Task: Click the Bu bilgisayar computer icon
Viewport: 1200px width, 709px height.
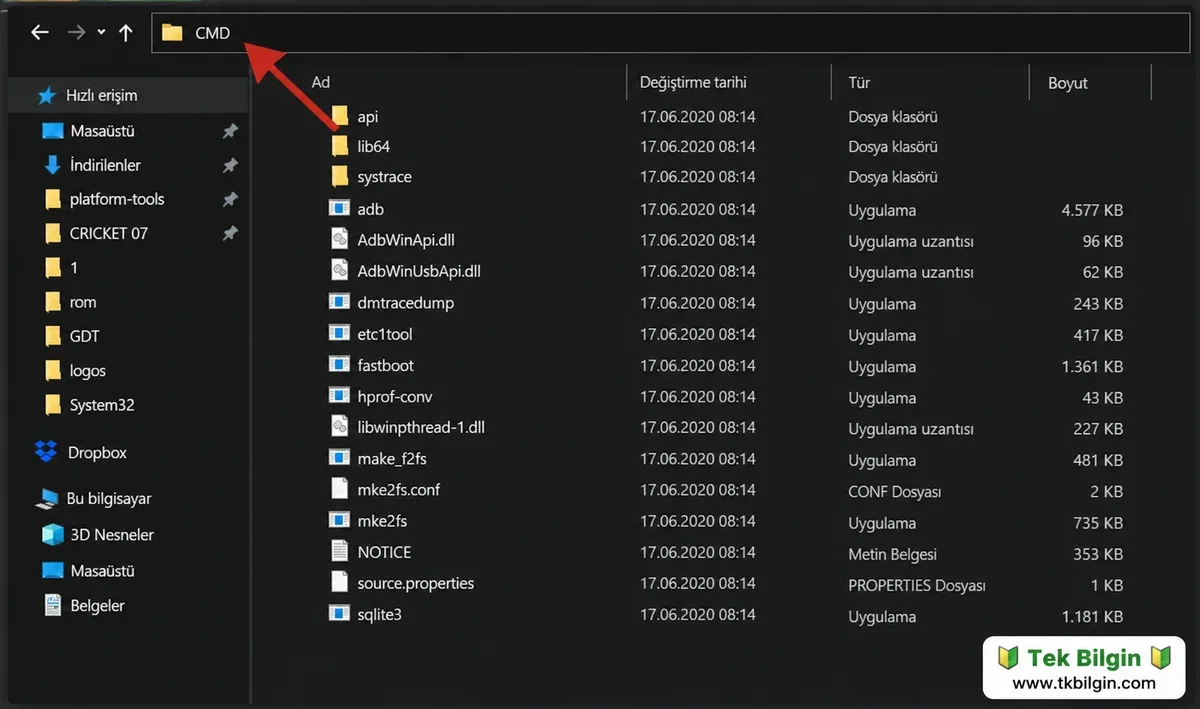Action: pos(47,499)
